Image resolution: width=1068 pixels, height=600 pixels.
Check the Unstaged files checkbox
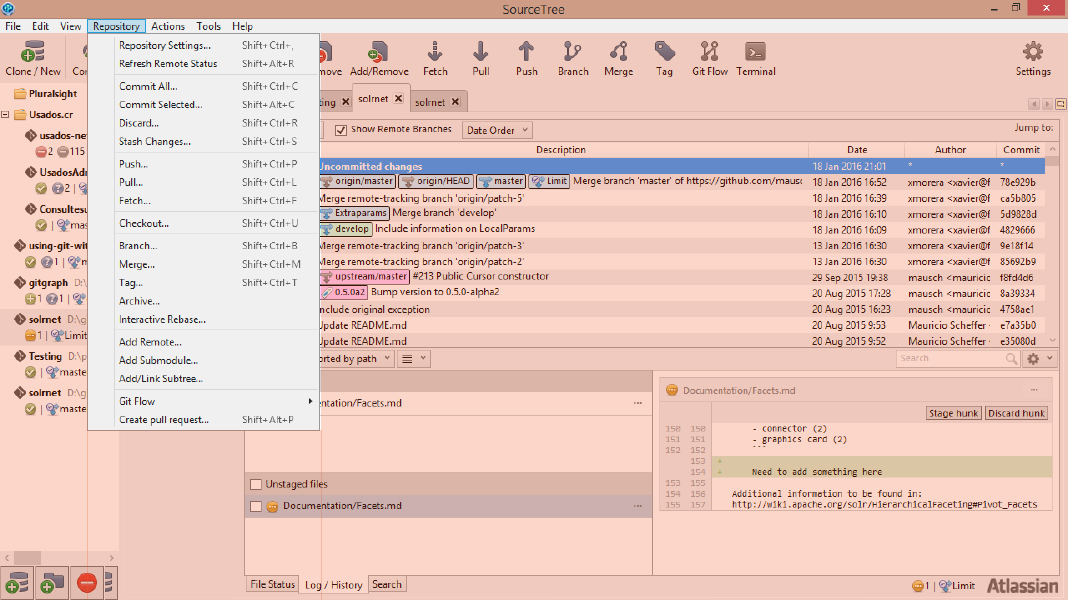click(256, 485)
